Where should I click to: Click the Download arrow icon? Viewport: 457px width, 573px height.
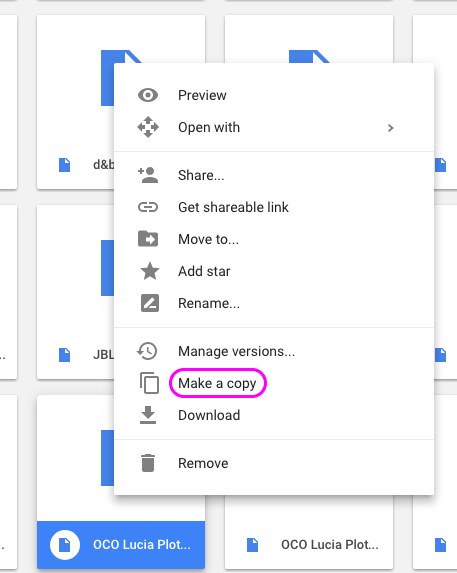(148, 415)
